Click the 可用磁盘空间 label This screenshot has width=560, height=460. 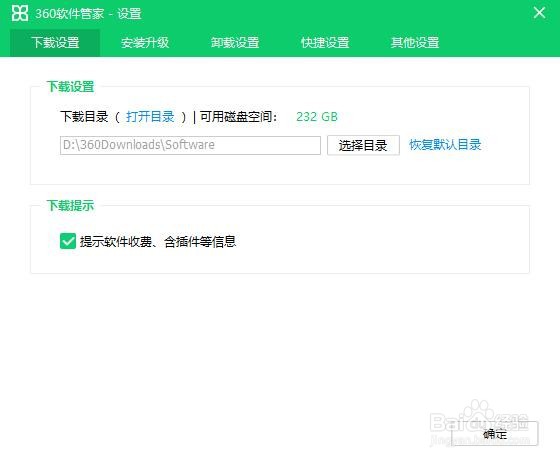tap(238, 116)
